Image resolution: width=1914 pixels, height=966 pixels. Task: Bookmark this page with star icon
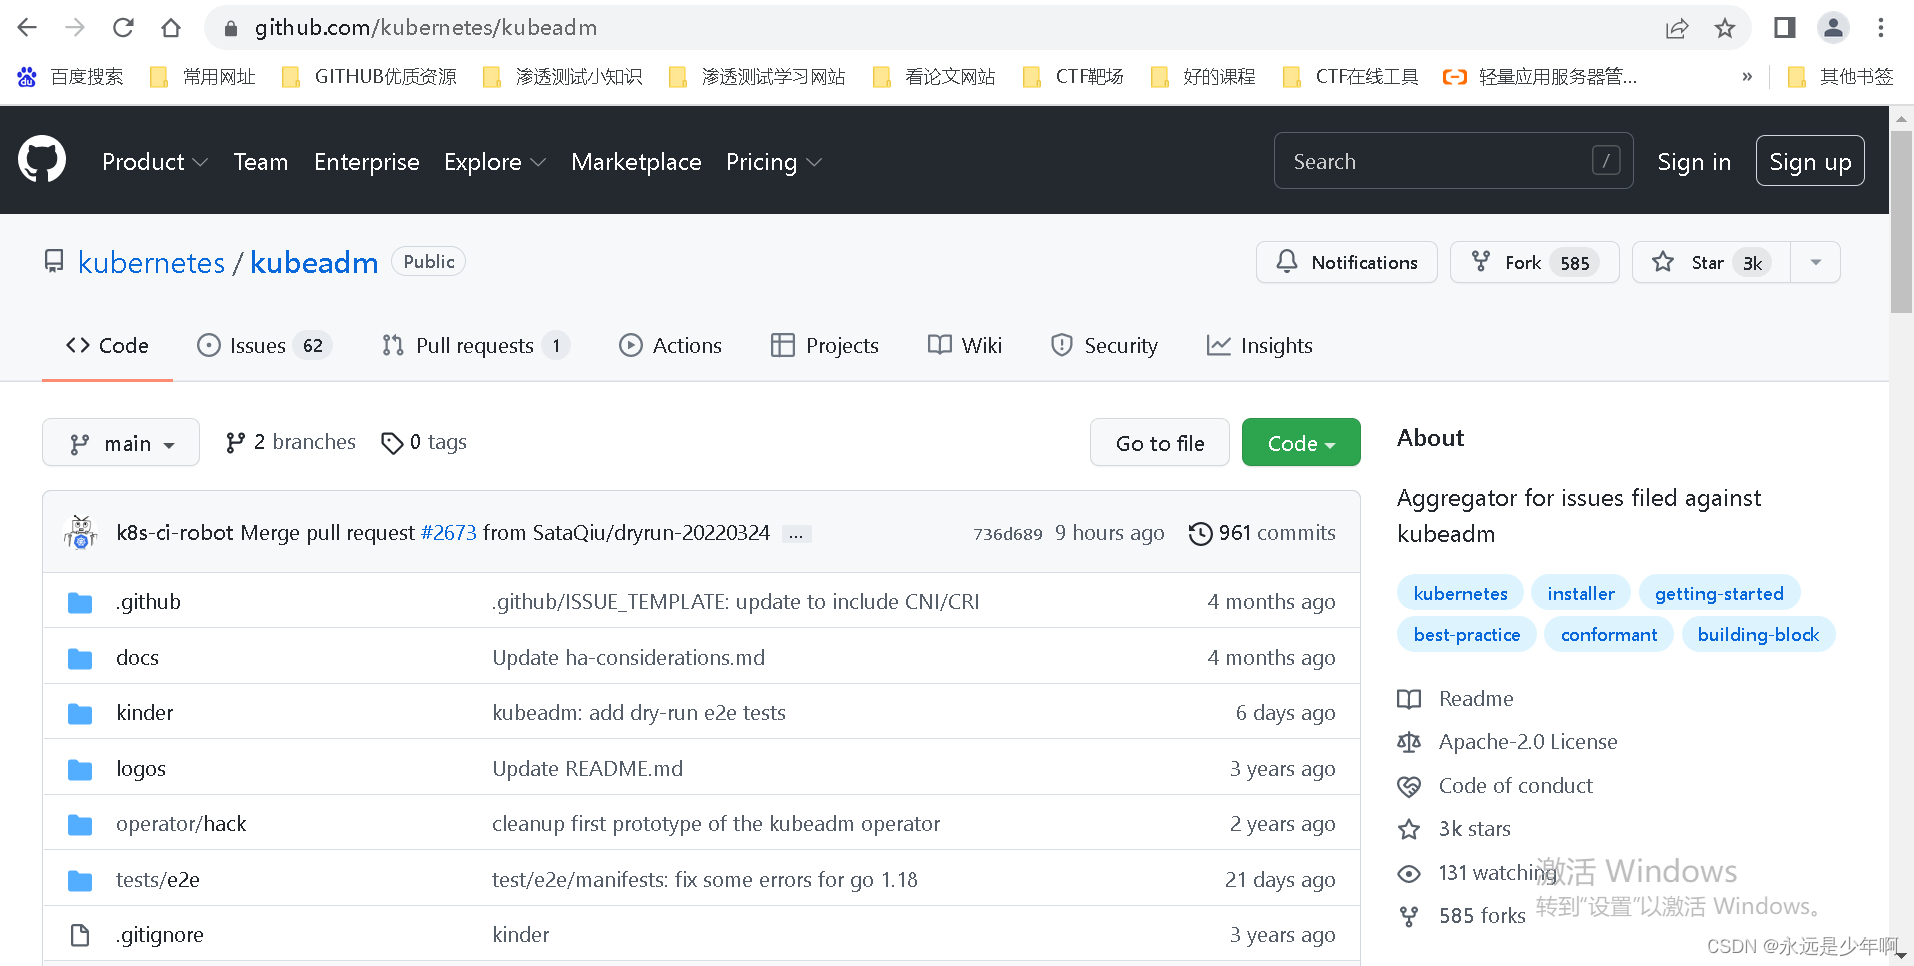click(x=1725, y=28)
